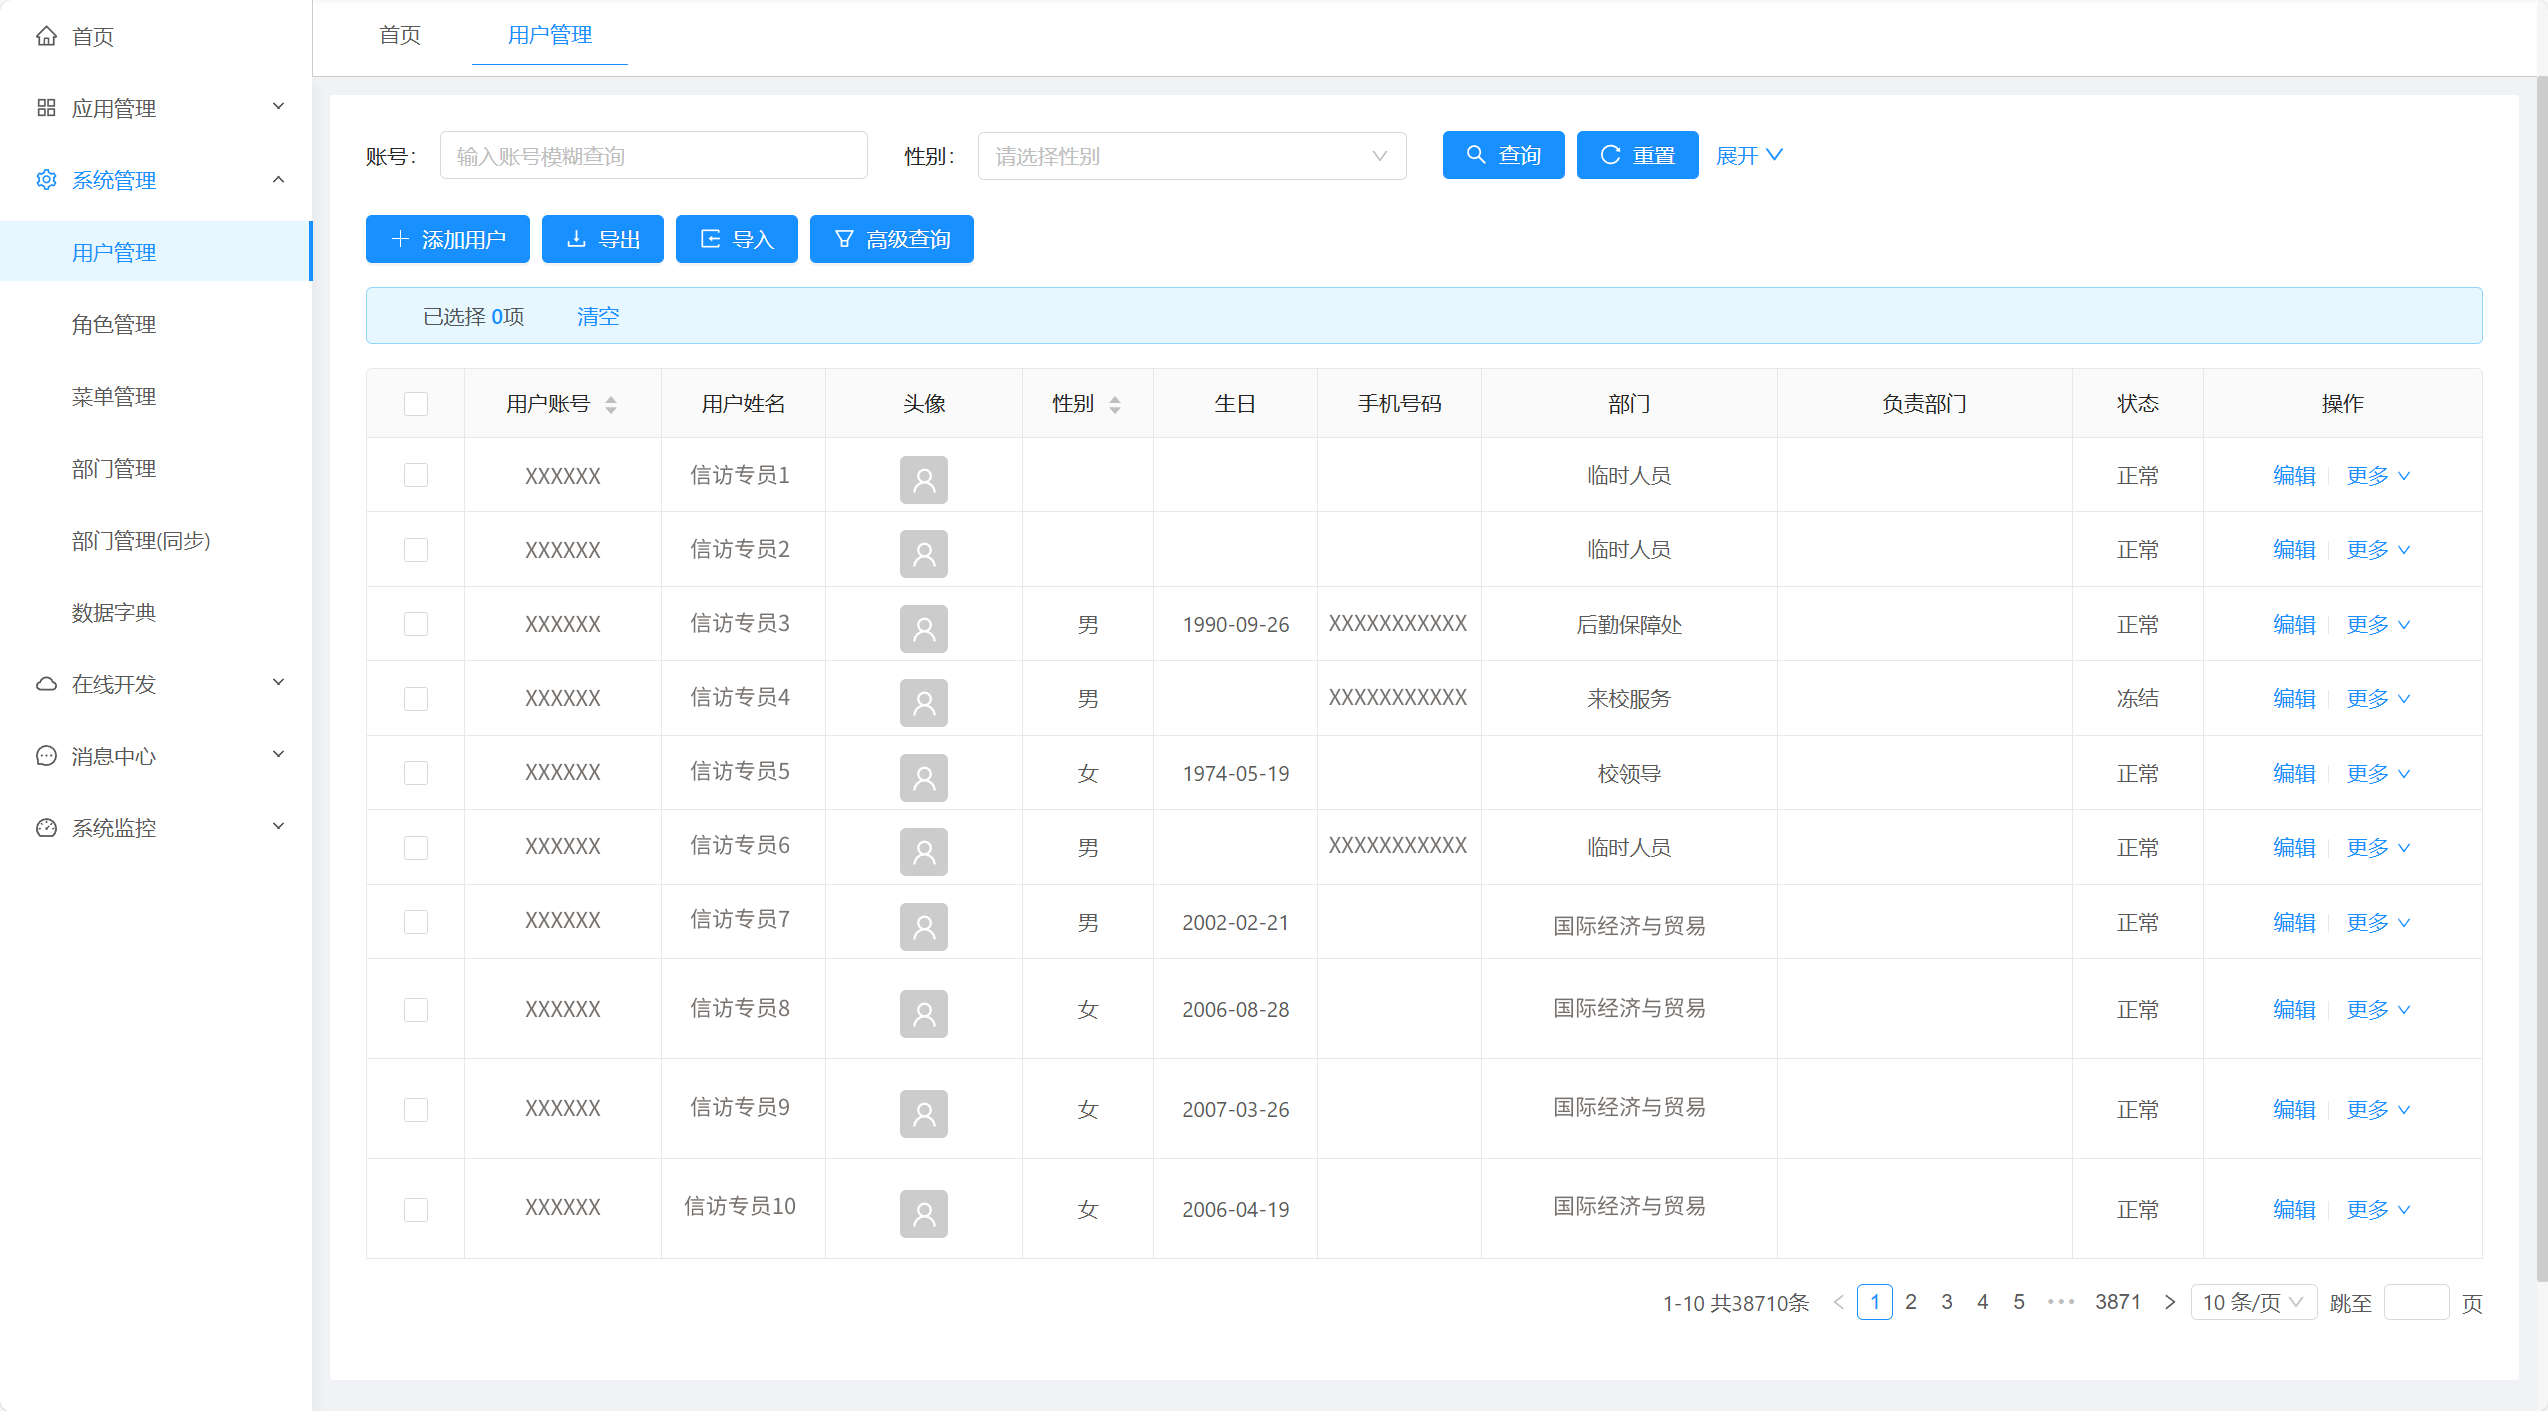Go to last page 3871
Screen dimensions: 2548x1411
2117,1302
